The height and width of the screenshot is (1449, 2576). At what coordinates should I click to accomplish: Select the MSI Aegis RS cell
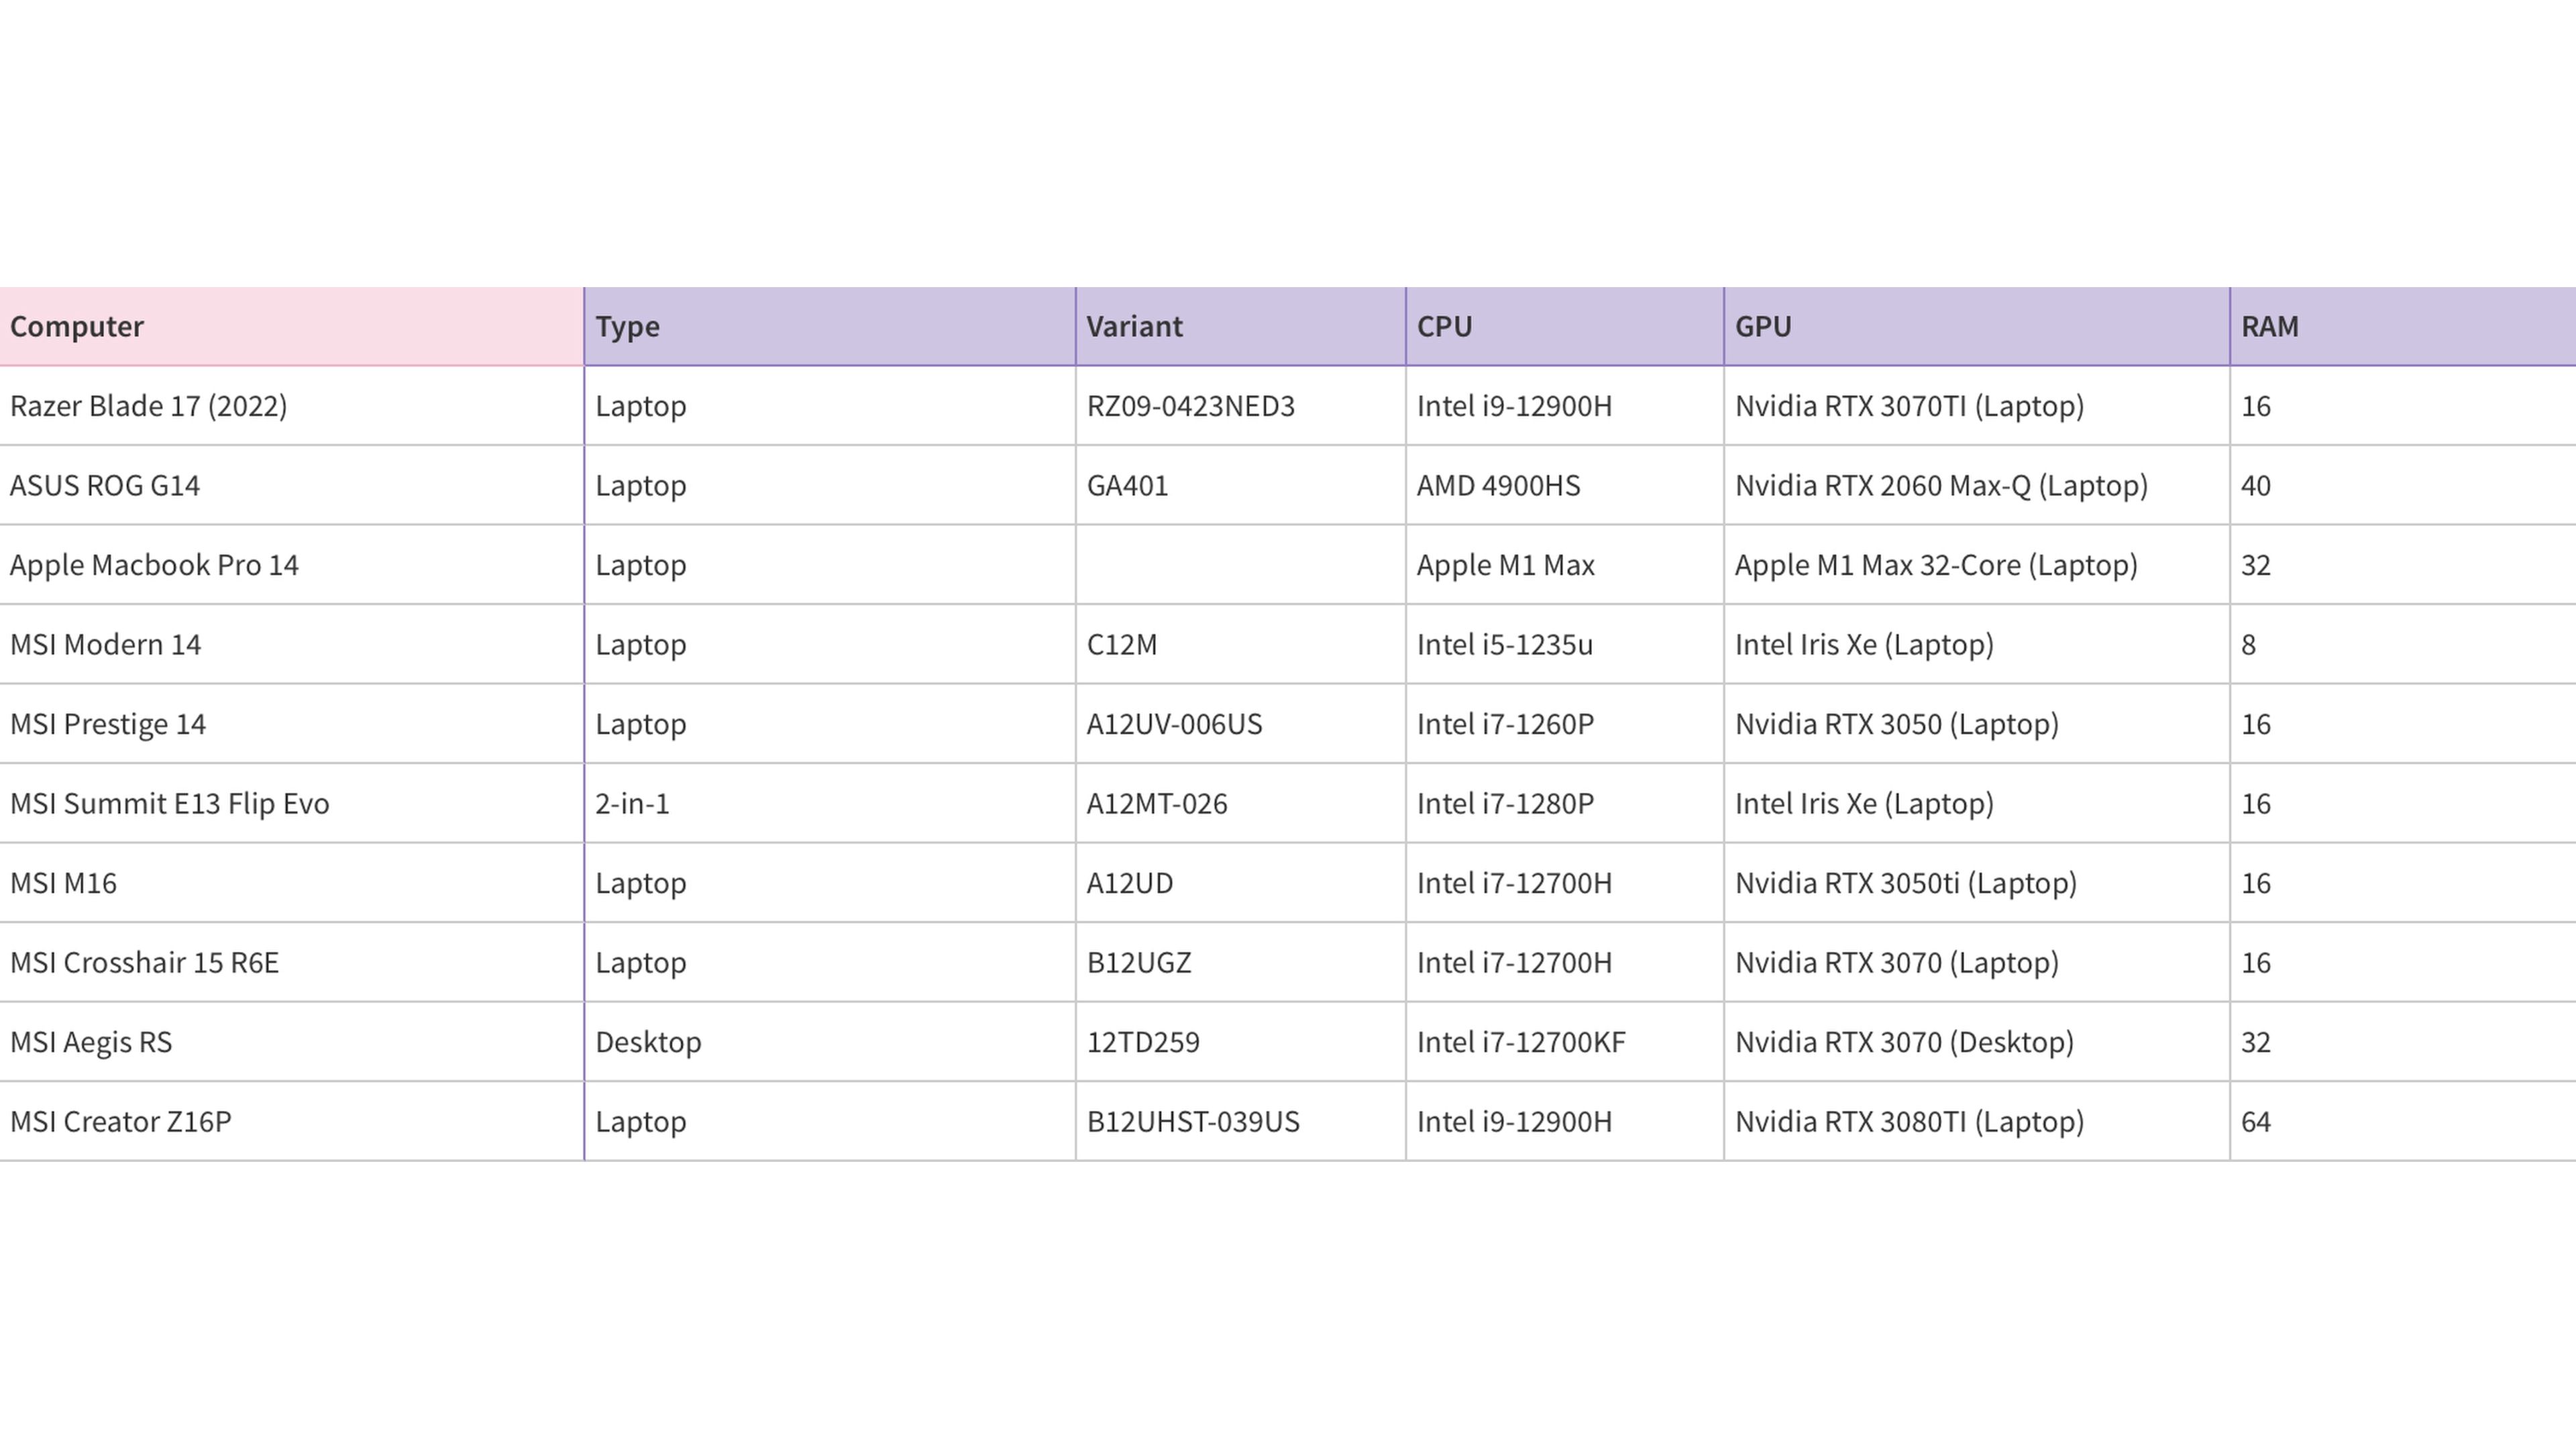pyautogui.click(x=291, y=1042)
